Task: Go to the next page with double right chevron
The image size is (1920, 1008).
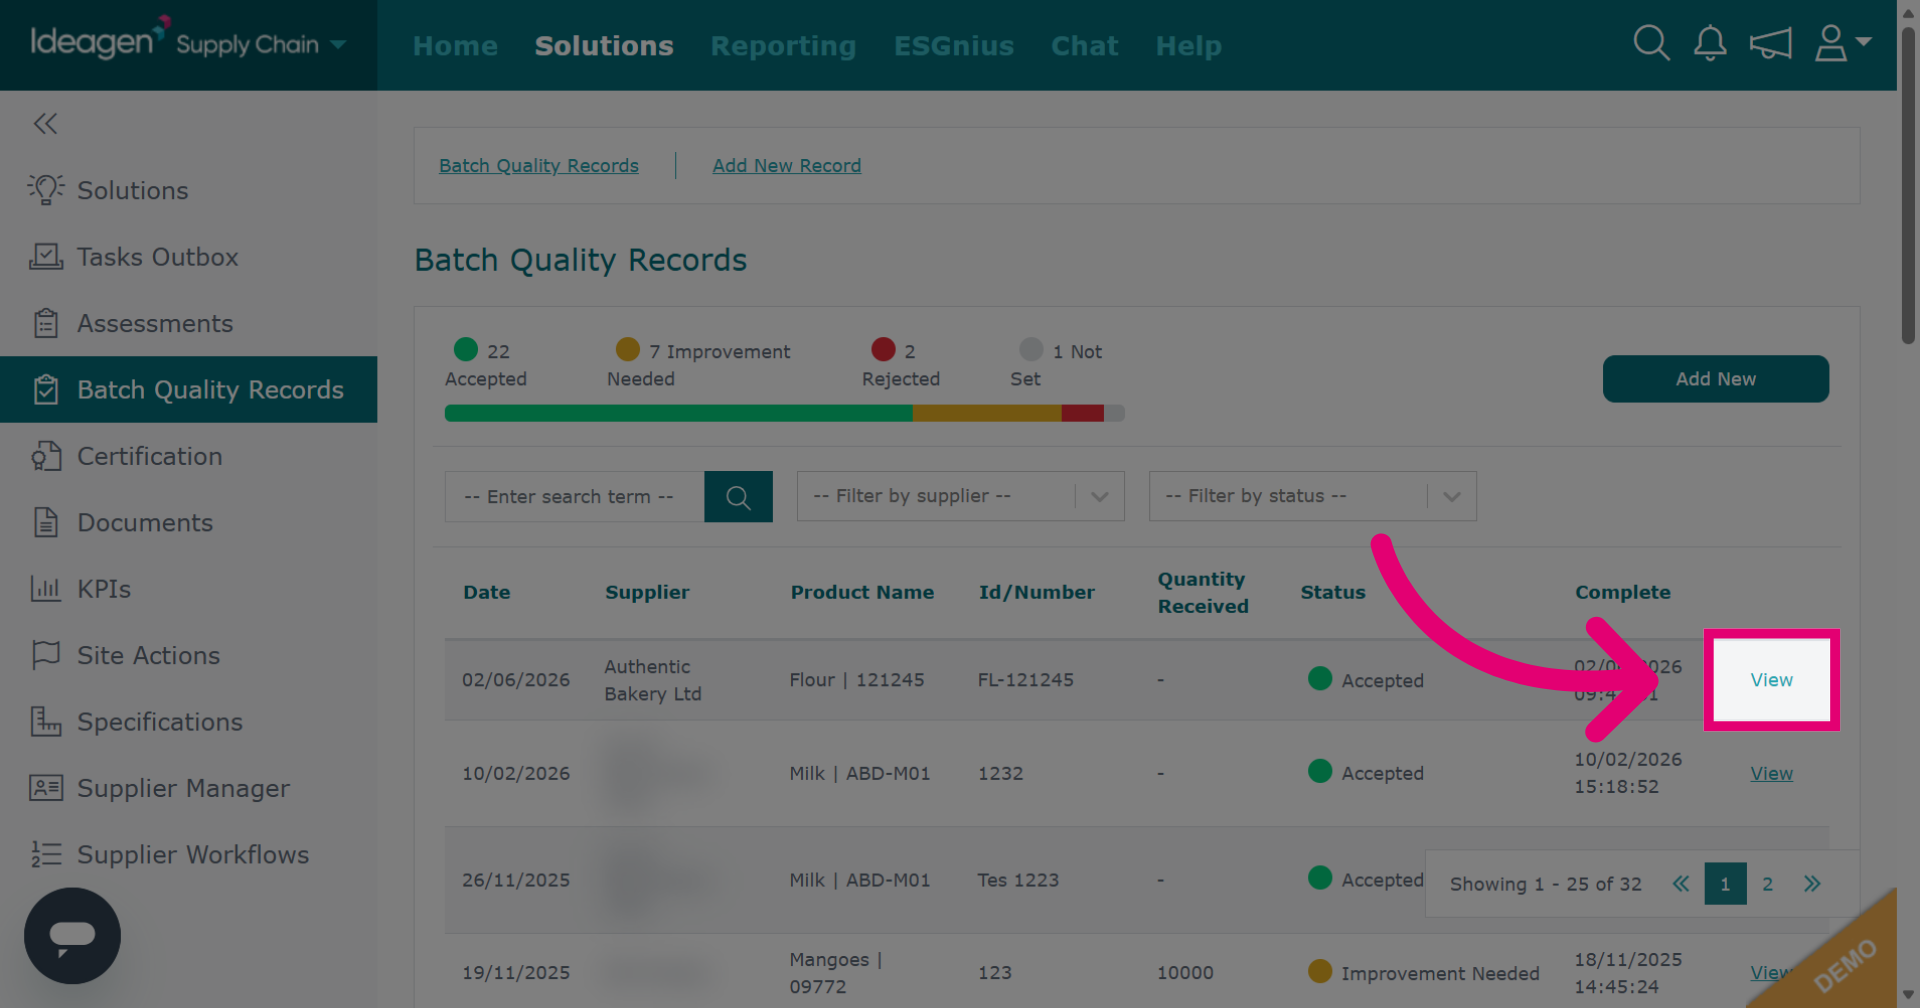Action: [1812, 884]
